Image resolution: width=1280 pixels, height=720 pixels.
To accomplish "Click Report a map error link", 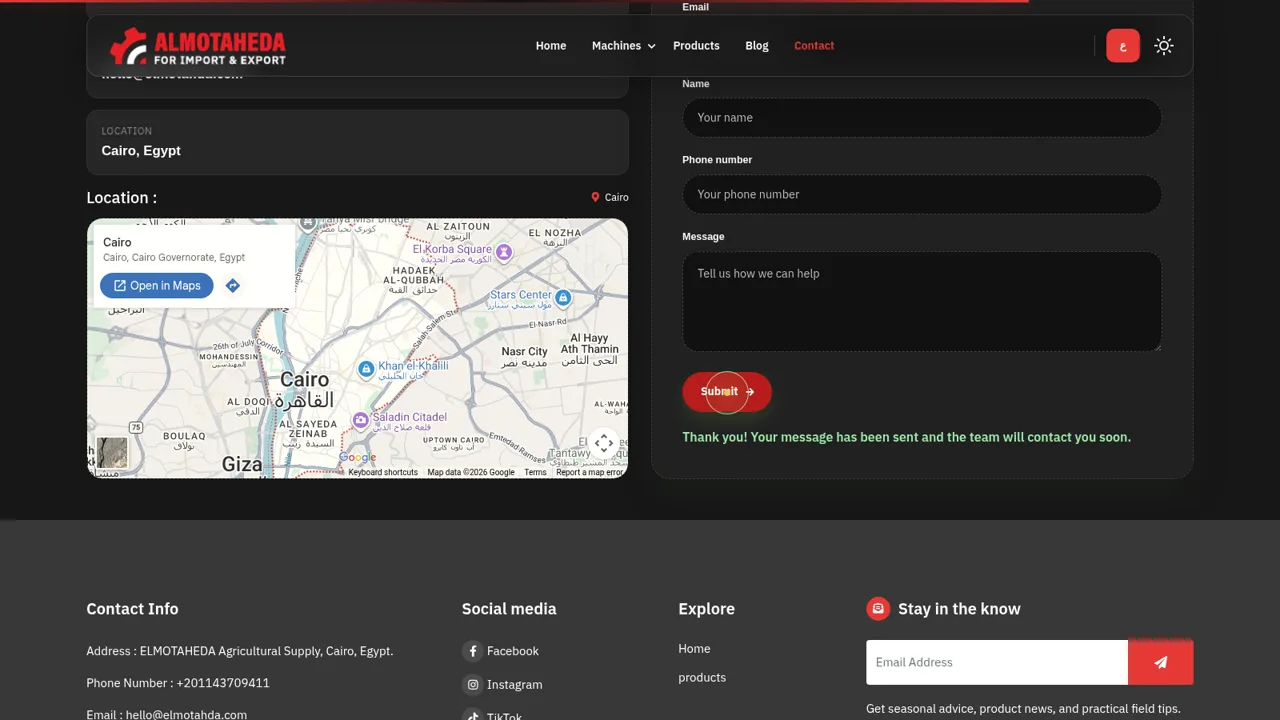I will pyautogui.click(x=590, y=473).
